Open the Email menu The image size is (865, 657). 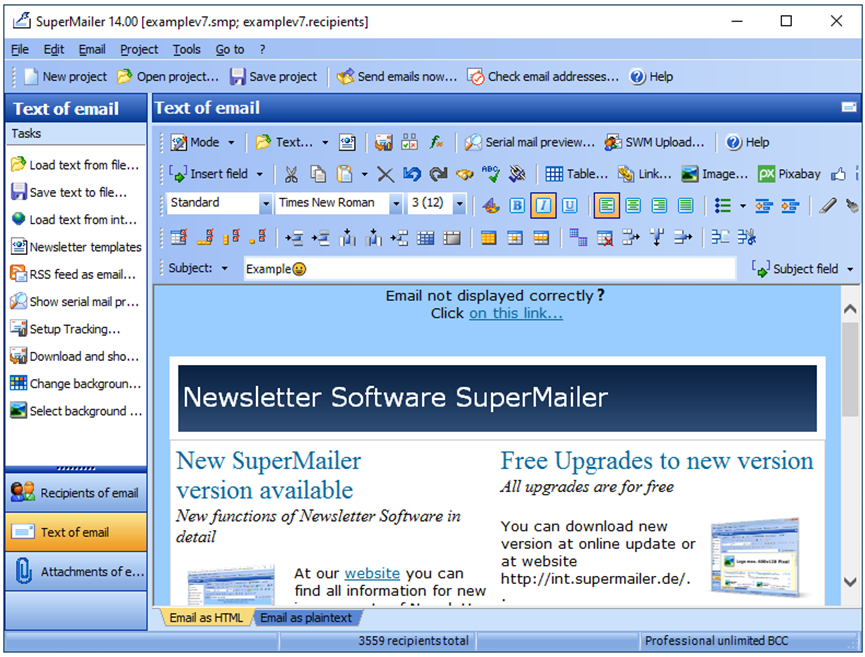(92, 50)
